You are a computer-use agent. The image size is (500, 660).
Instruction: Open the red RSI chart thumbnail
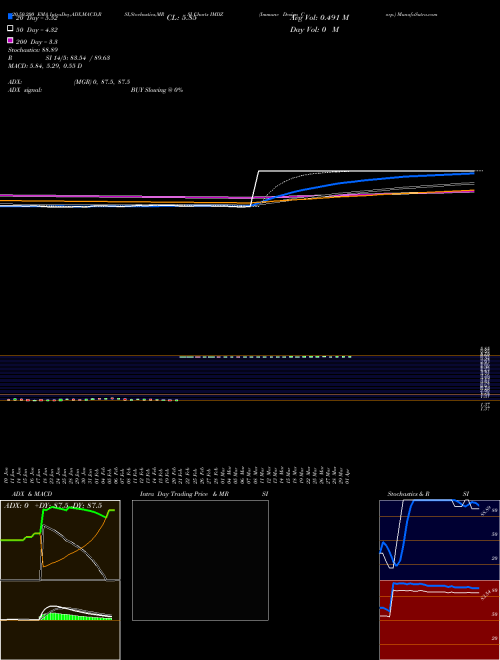point(439,620)
